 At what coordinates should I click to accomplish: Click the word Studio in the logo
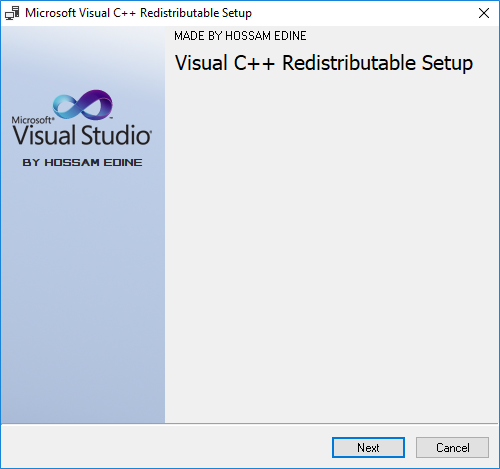pos(116,135)
